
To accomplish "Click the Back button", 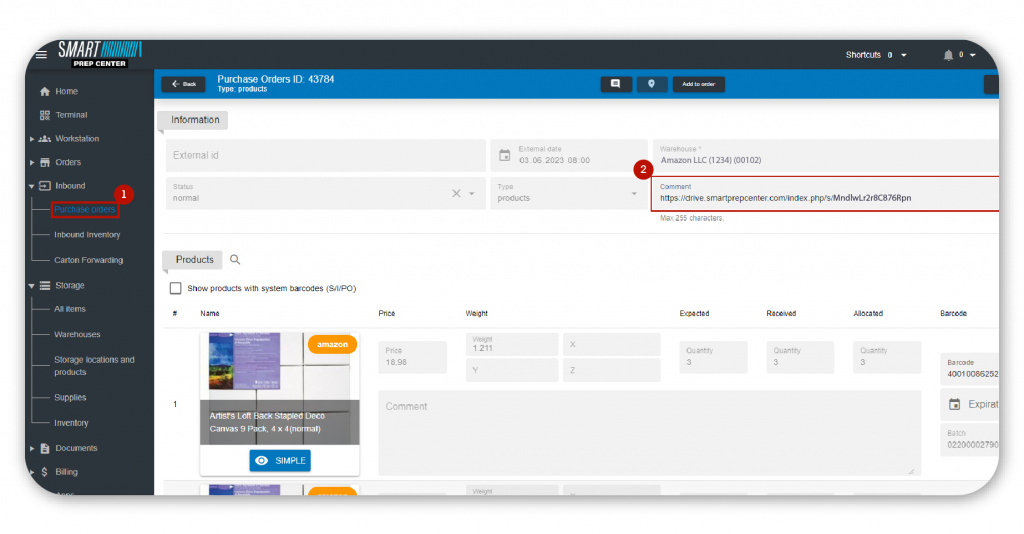I will coord(183,84).
